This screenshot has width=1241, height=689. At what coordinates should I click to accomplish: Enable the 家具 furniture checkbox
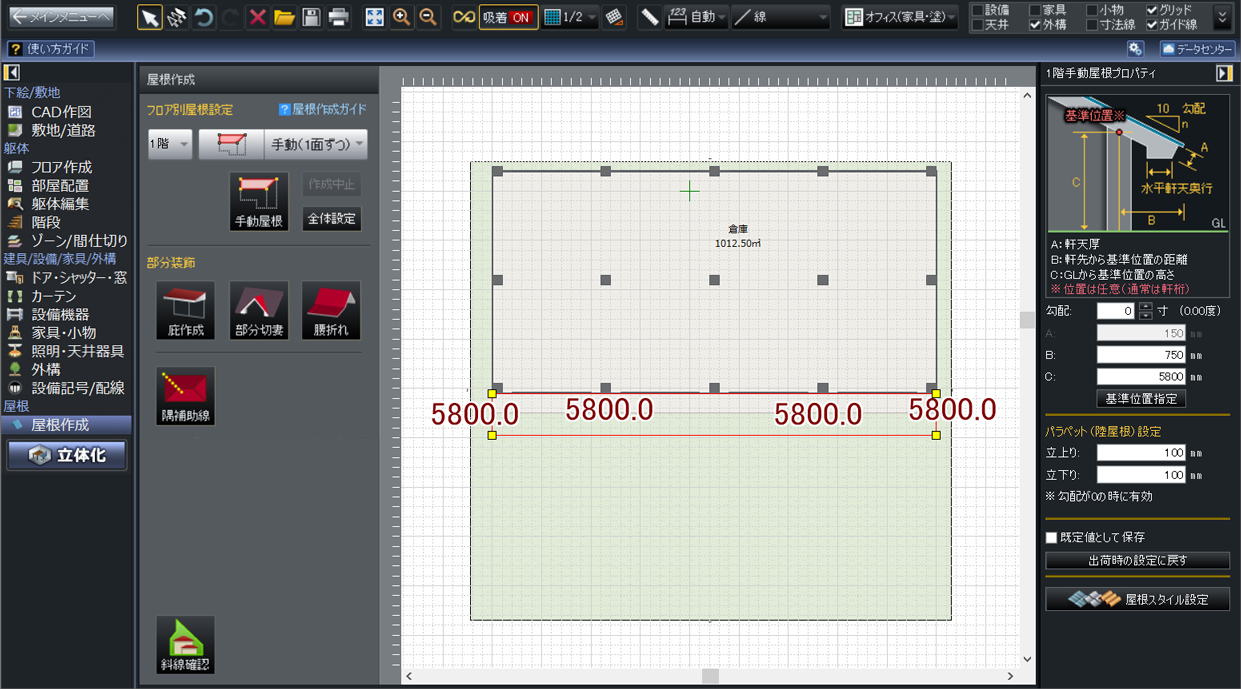click(1035, 10)
